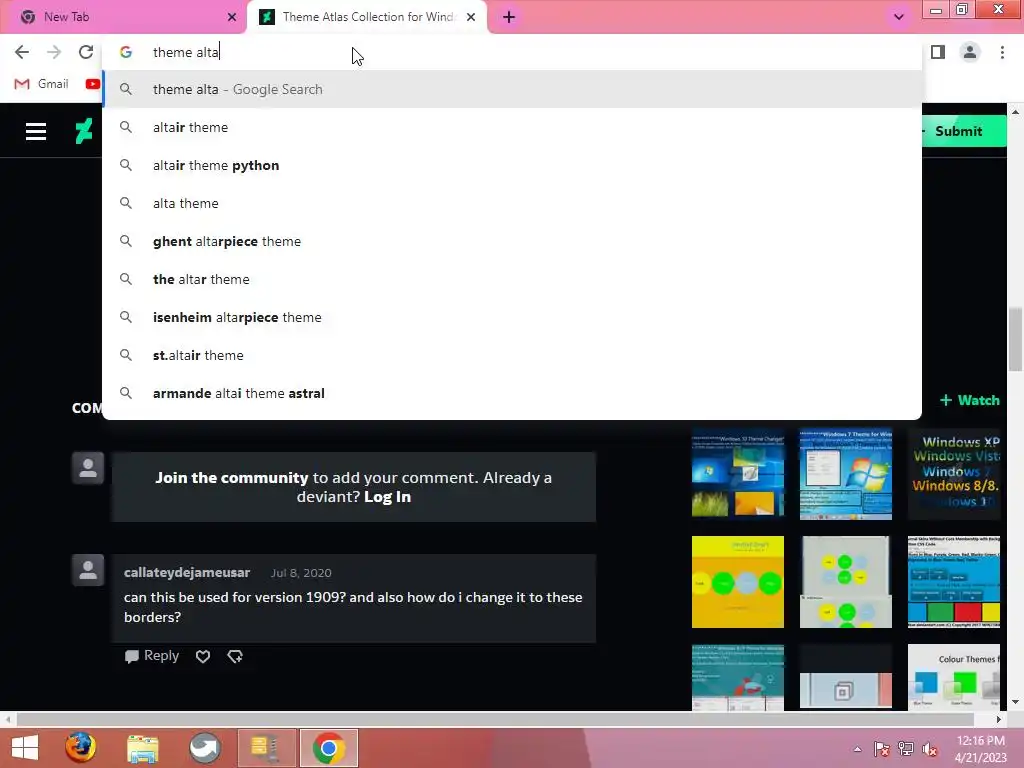Open the Chrome profile avatar

pos(970,52)
